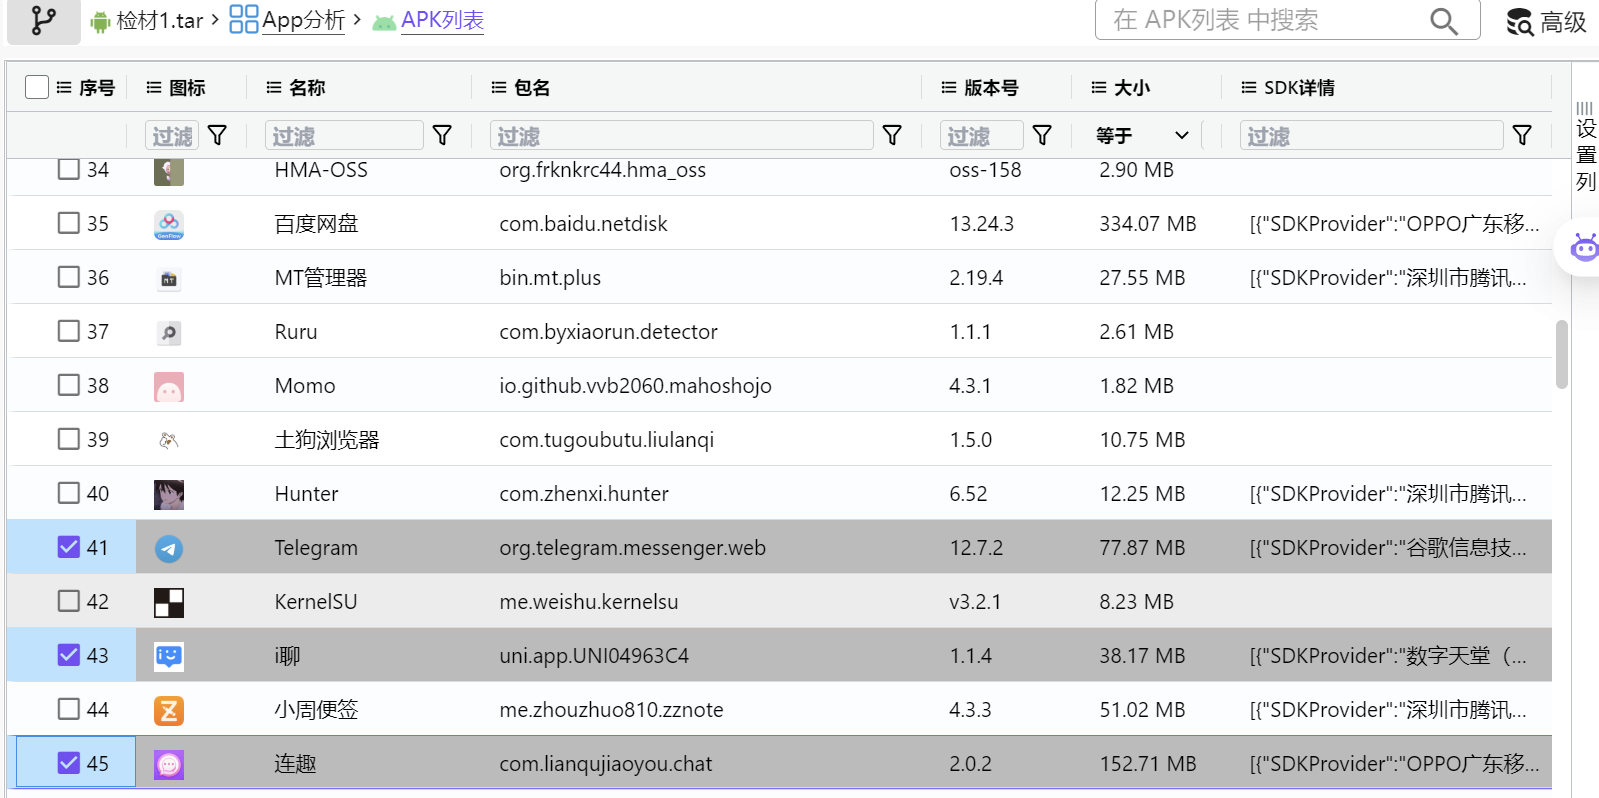Image resolution: width=1599 pixels, height=798 pixels.
Task: Check row 37 Ruru checkbox
Action: coord(68,330)
